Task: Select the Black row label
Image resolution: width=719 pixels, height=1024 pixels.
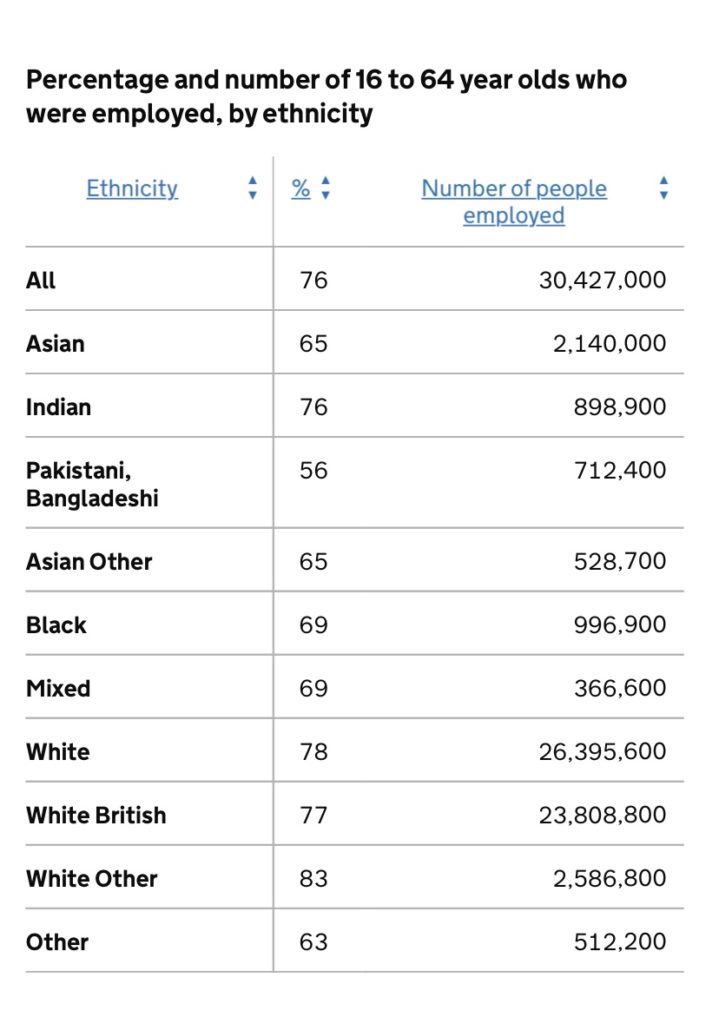Action: (56, 625)
